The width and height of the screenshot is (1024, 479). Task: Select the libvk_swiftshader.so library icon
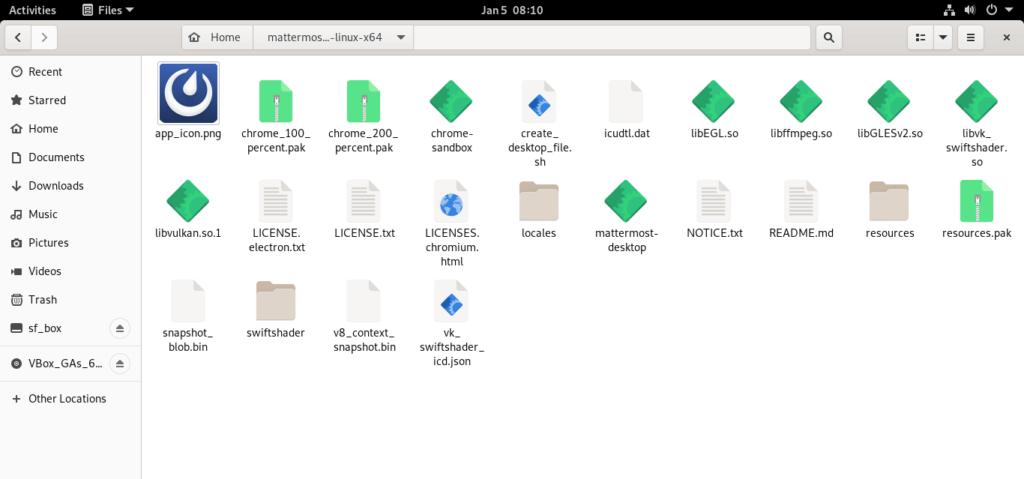tap(976, 101)
